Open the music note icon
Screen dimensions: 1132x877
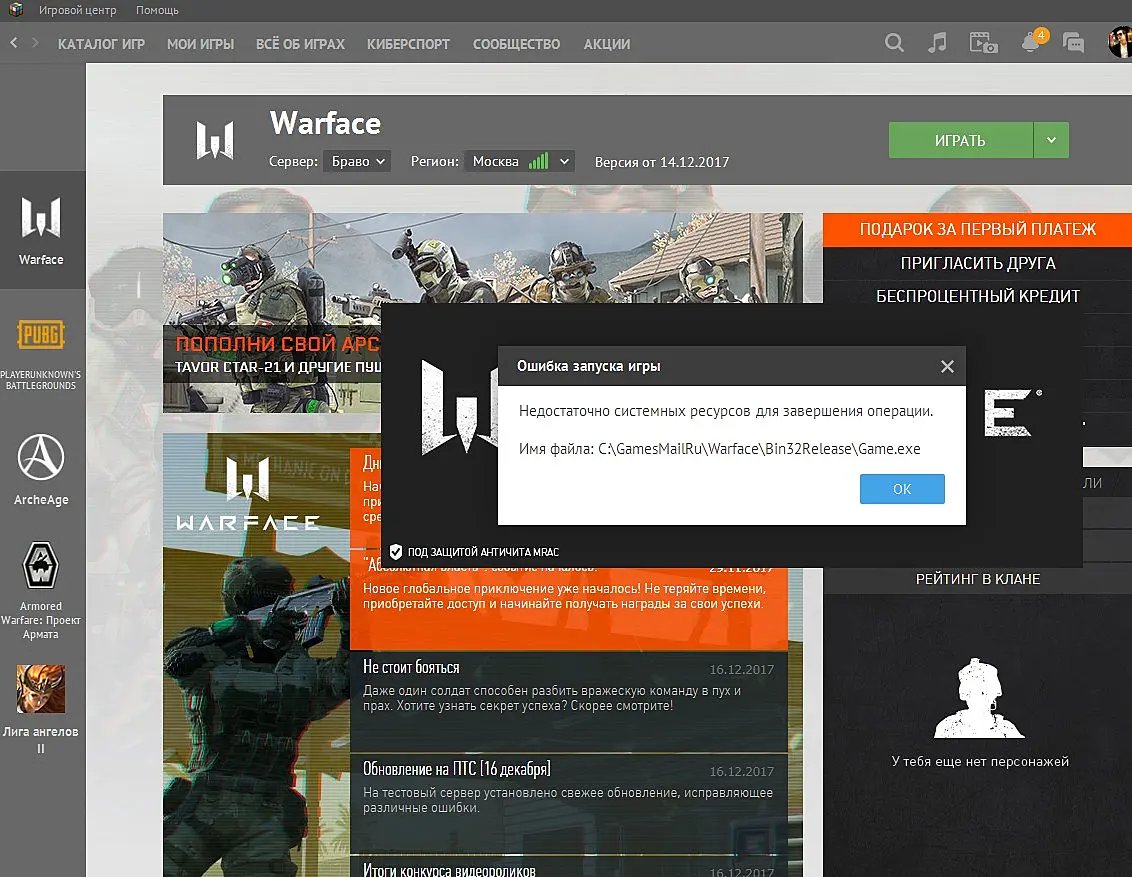[x=937, y=43]
